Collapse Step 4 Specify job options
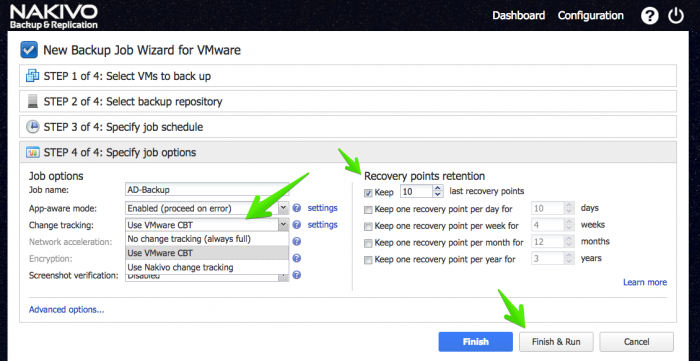The height and width of the screenshot is (361, 700). [348, 152]
